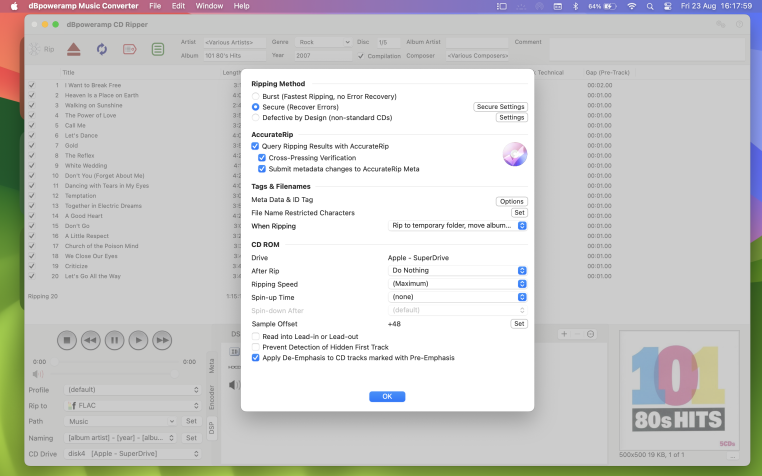This screenshot has width=762, height=476.
Task: Click the blue Refresh icon in toolbar
Action: pos(102,48)
